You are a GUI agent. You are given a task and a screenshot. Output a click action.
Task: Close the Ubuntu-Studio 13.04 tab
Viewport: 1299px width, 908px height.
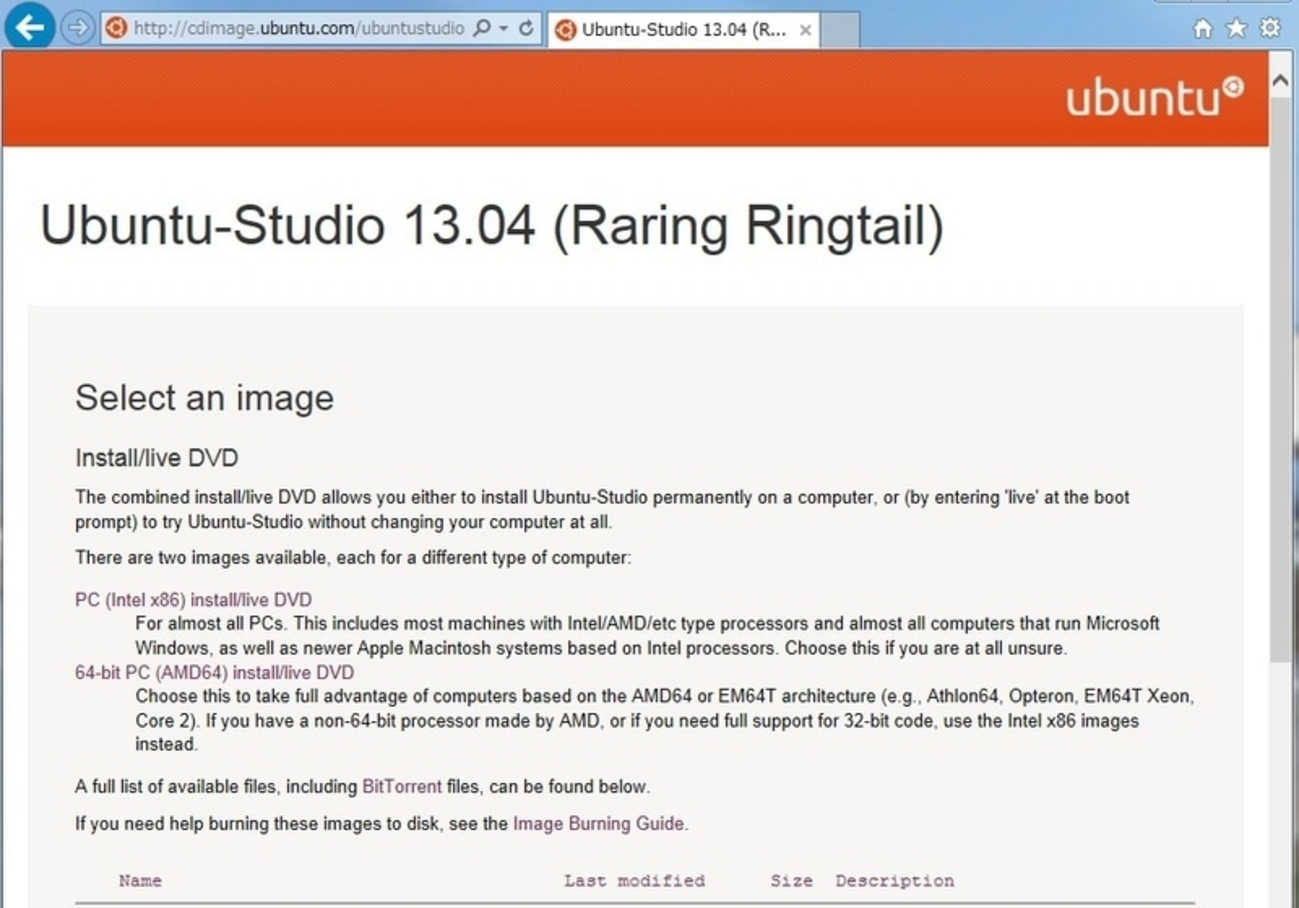pos(805,30)
